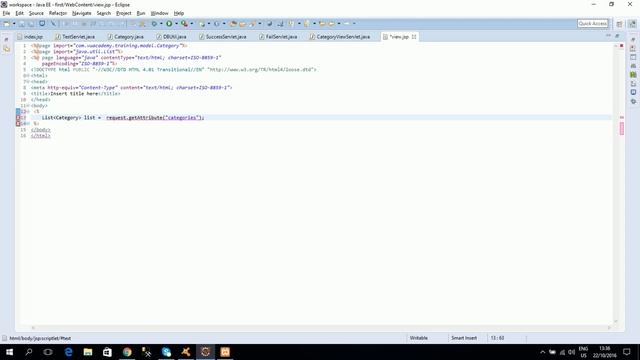Maximize the editor area
Image resolution: width=640 pixels, height=360 pixels.
(x=617, y=36)
